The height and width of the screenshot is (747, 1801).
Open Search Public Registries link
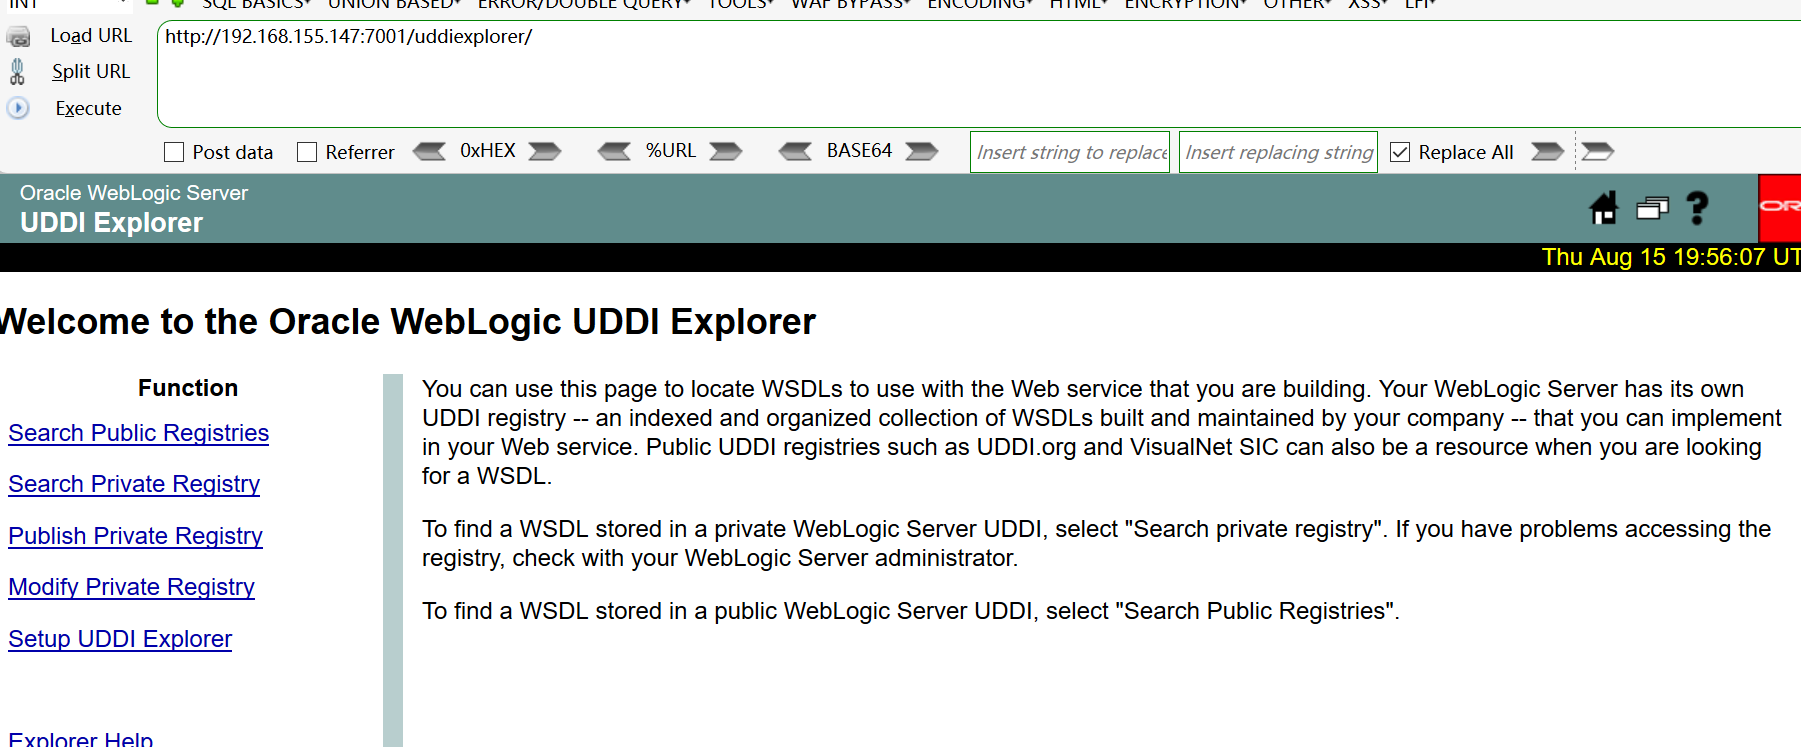click(139, 433)
